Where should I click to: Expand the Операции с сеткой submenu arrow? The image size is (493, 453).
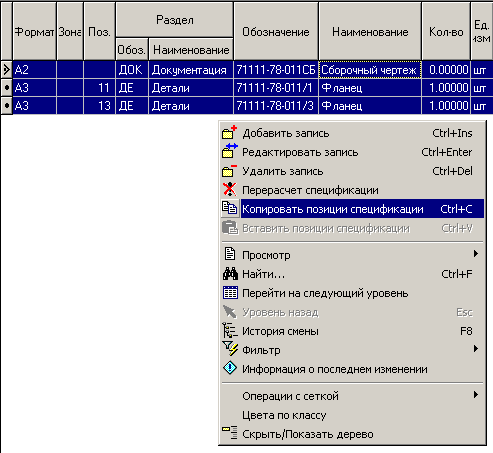click(476, 395)
